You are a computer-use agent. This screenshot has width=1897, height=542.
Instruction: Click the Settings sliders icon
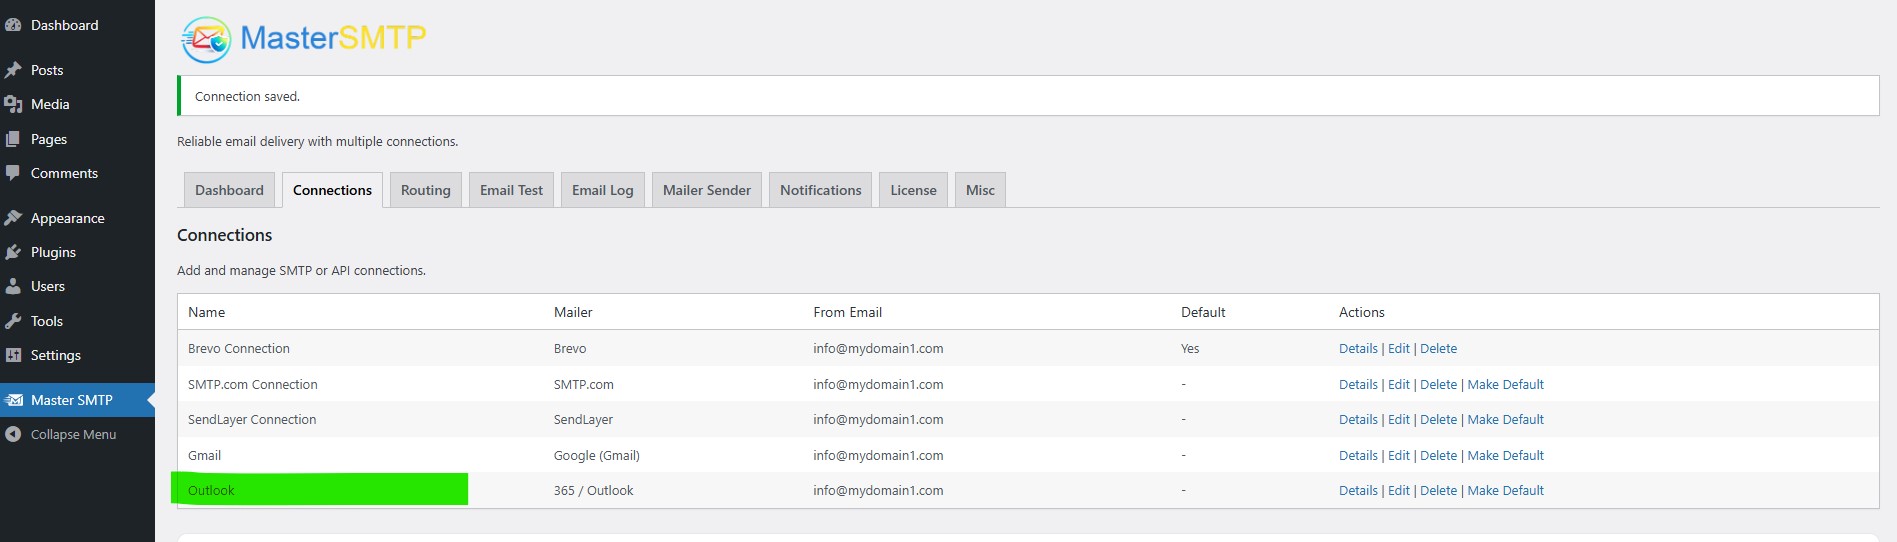(13, 355)
